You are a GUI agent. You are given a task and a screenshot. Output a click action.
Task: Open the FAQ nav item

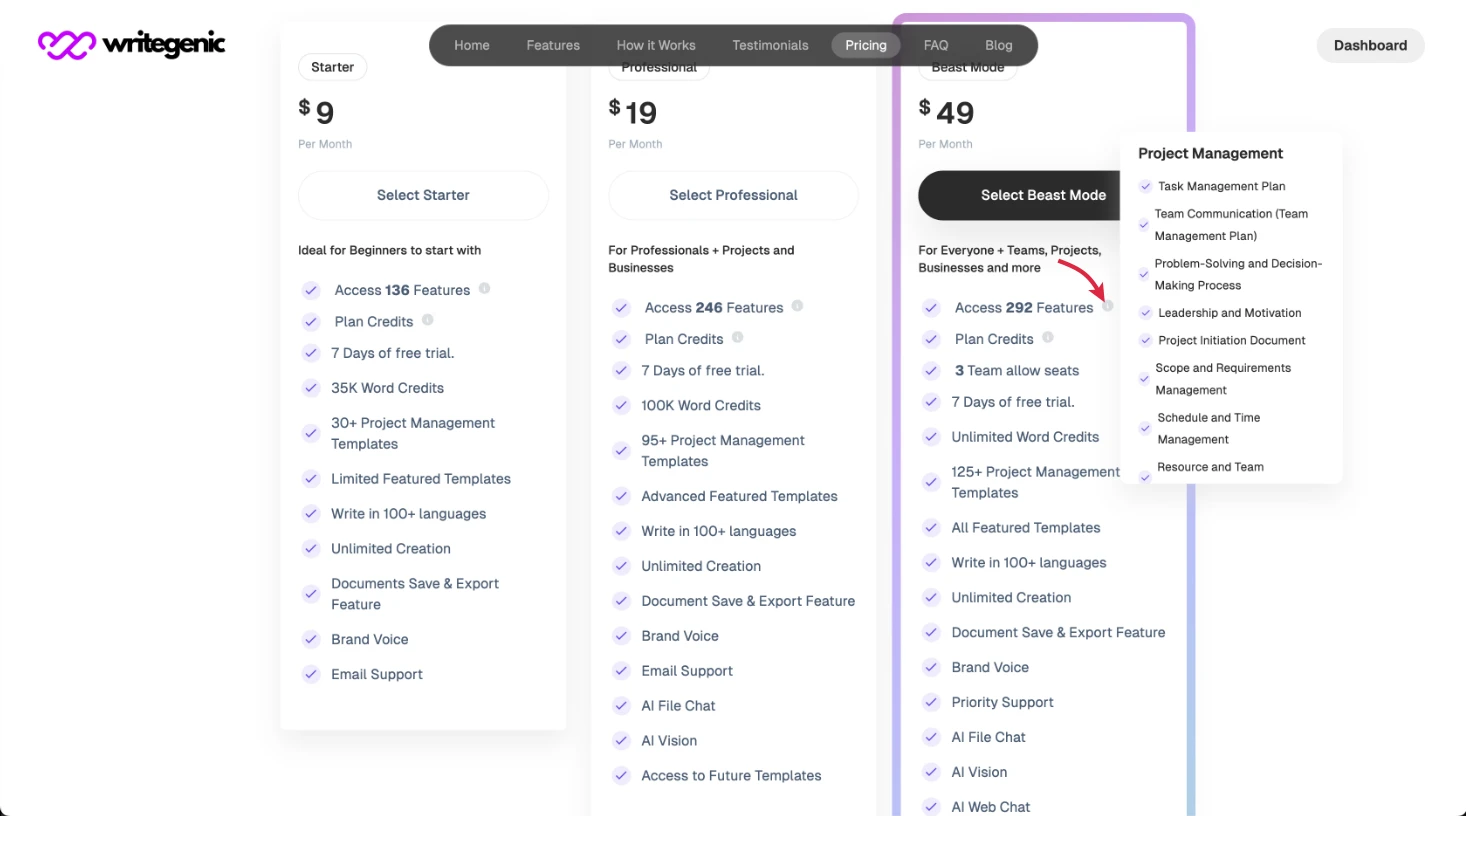point(935,45)
